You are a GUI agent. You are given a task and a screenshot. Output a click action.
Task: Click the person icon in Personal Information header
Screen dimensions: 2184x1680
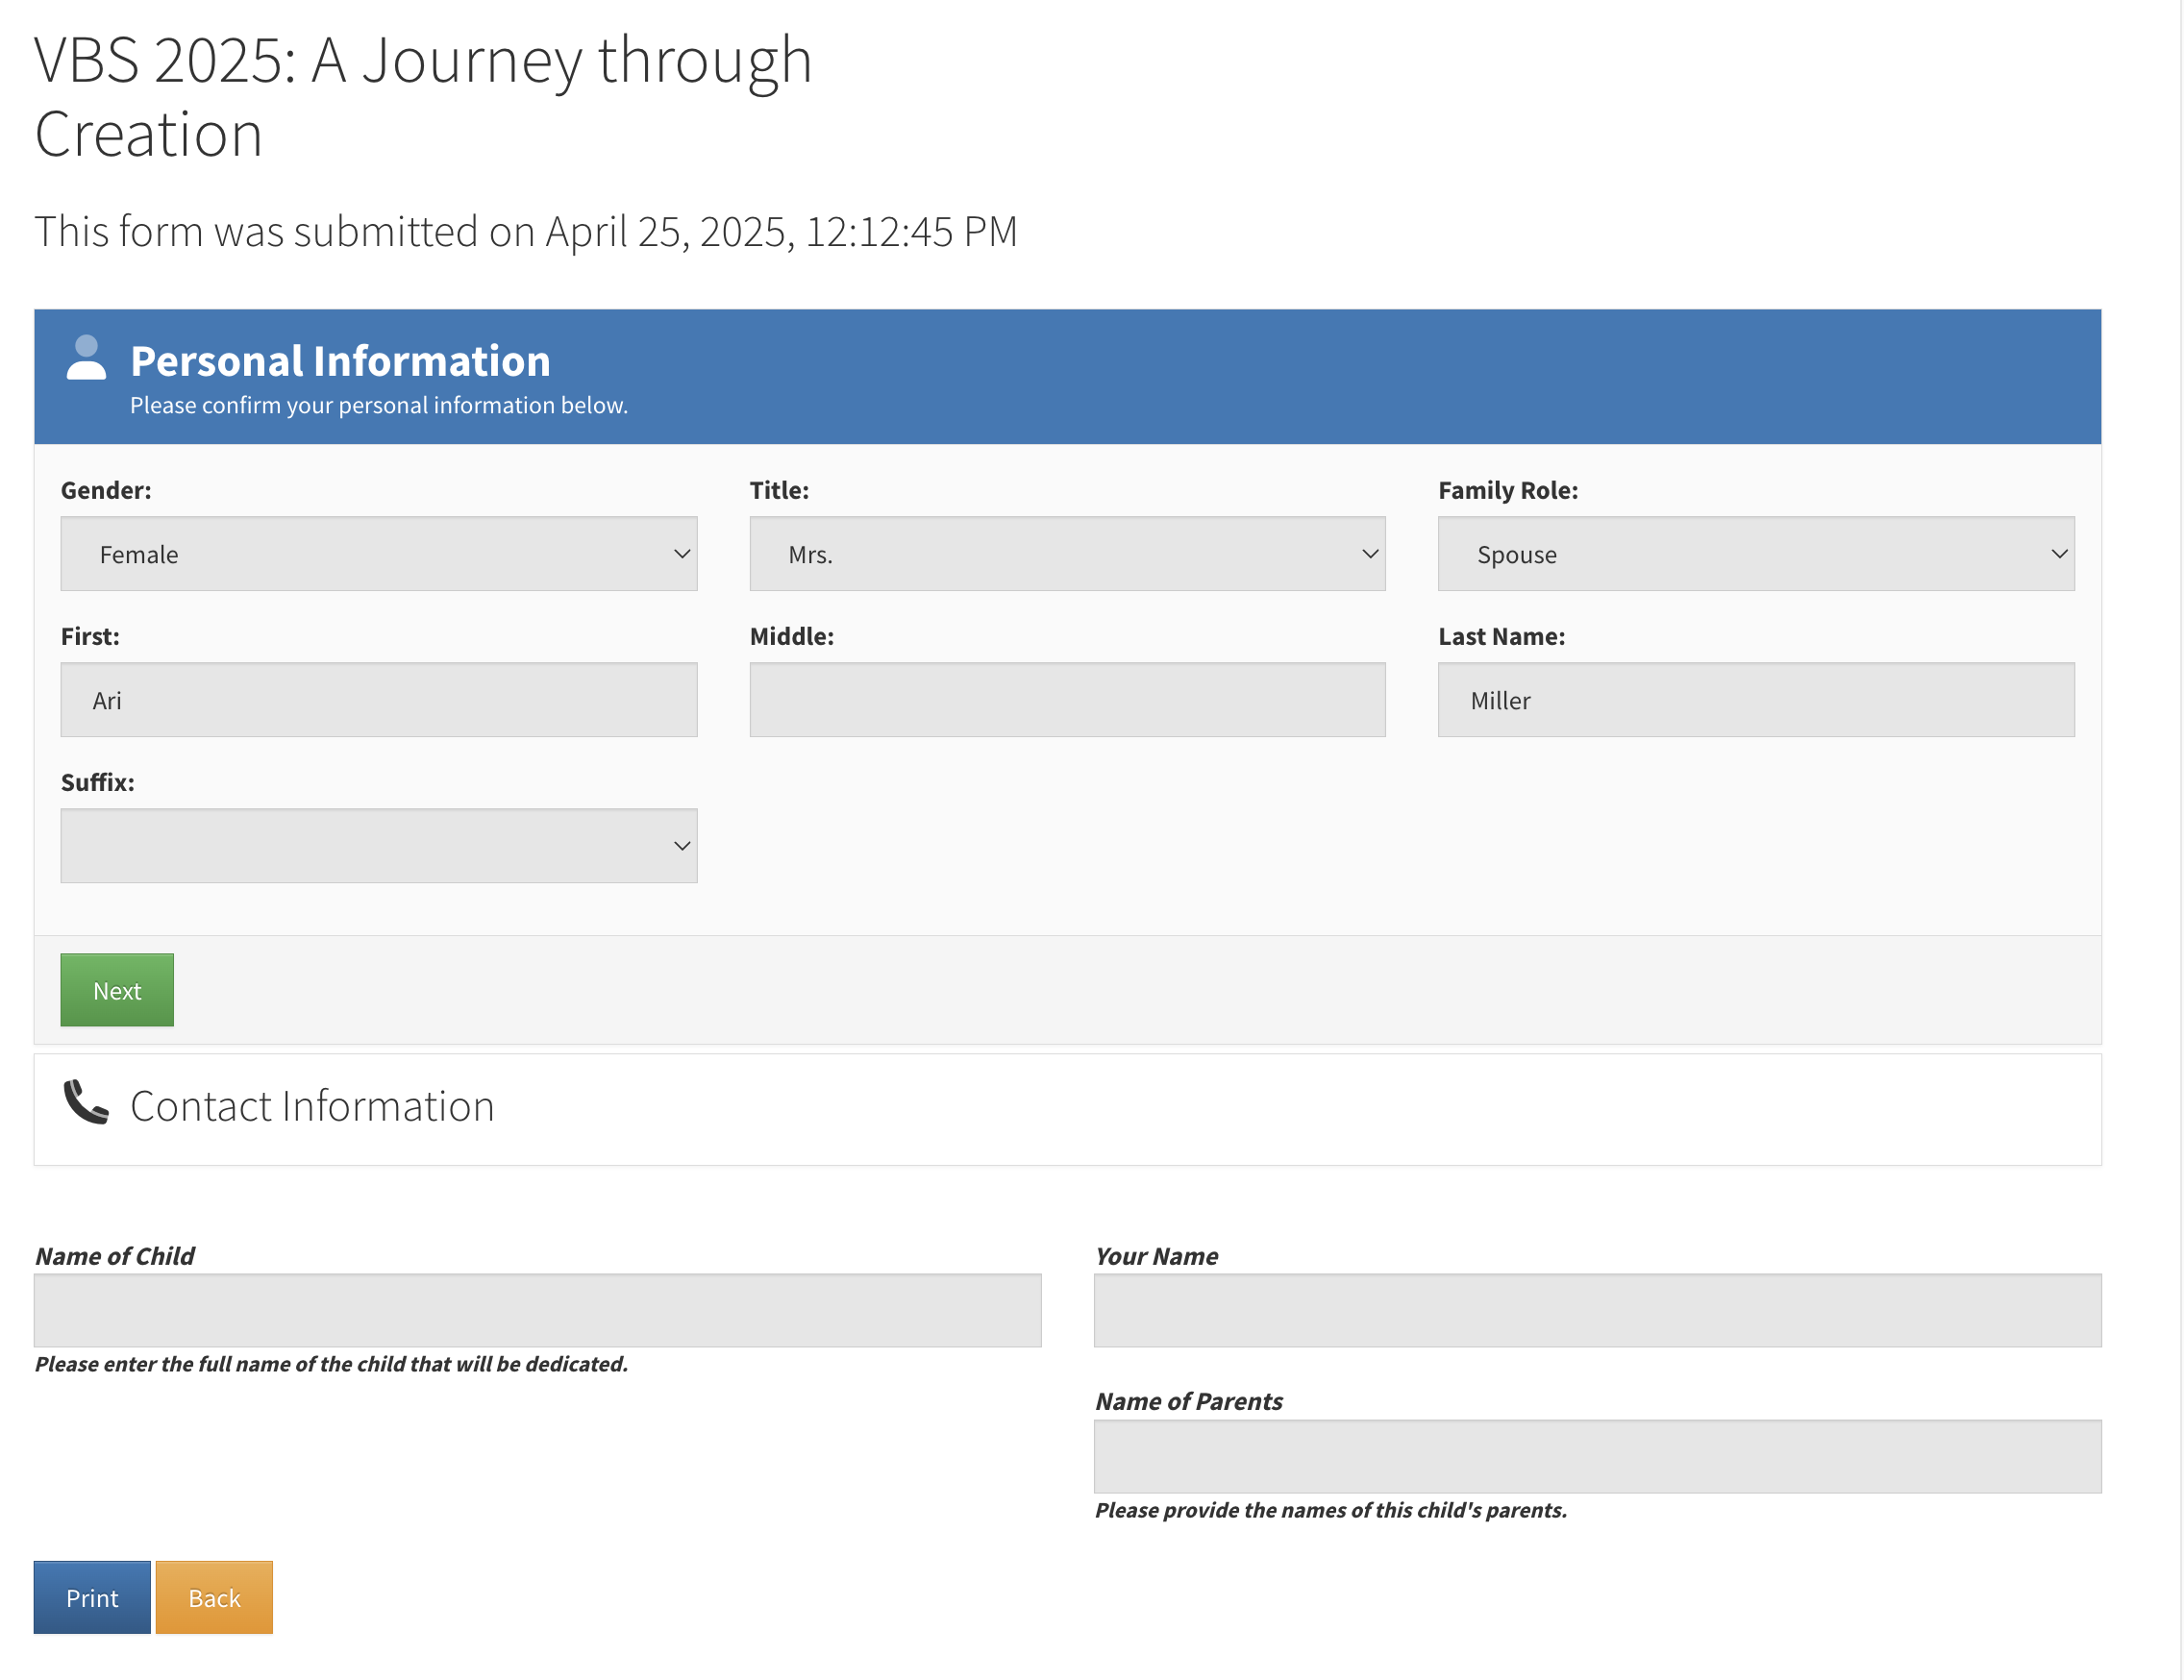coord(86,358)
